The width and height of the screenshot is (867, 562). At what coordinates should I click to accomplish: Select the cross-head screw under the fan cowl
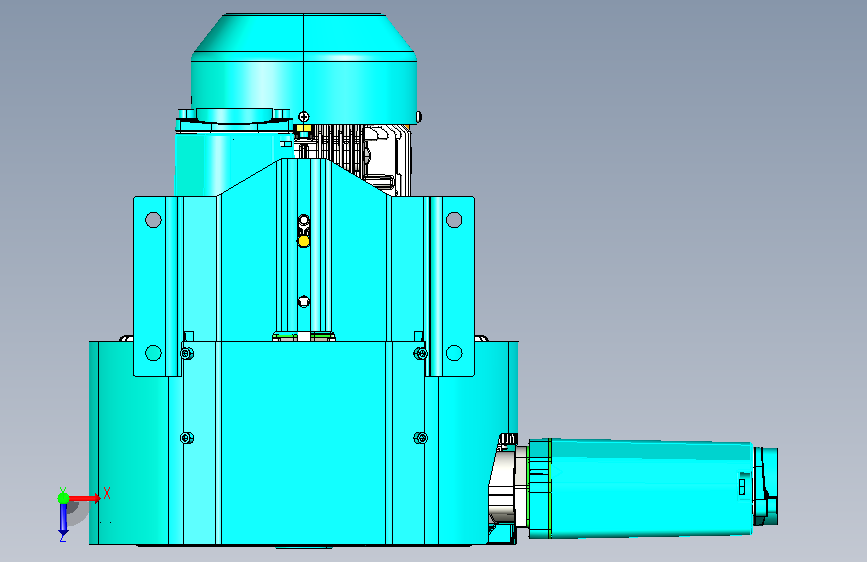(304, 117)
